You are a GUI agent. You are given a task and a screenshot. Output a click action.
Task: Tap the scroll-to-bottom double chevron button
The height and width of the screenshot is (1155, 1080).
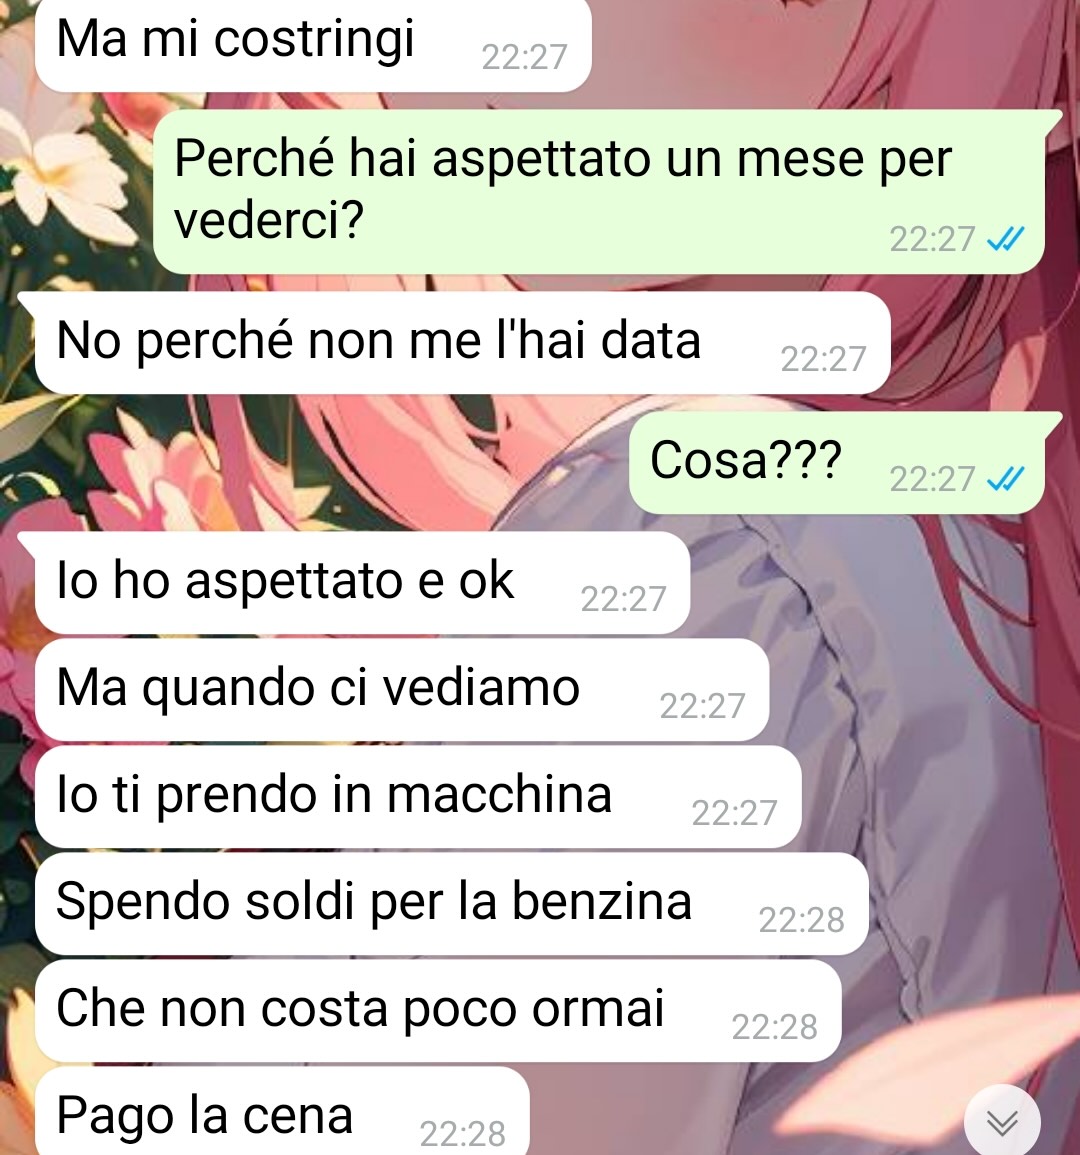click(x=1002, y=1123)
